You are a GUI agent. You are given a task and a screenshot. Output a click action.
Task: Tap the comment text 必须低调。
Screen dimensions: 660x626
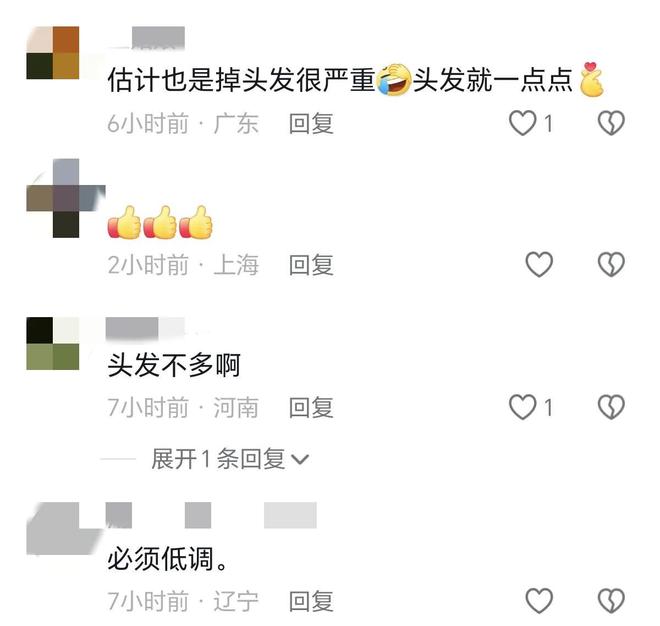pos(168,559)
